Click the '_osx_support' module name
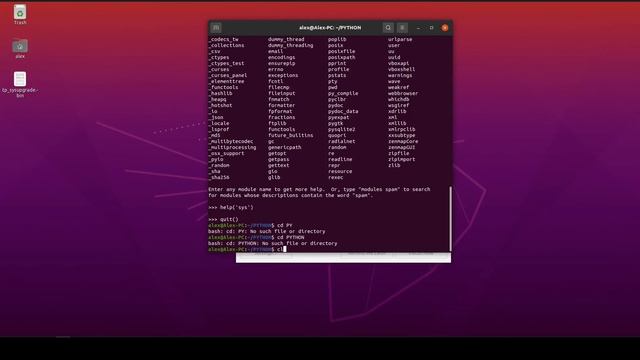This screenshot has width=640, height=360. (227, 153)
